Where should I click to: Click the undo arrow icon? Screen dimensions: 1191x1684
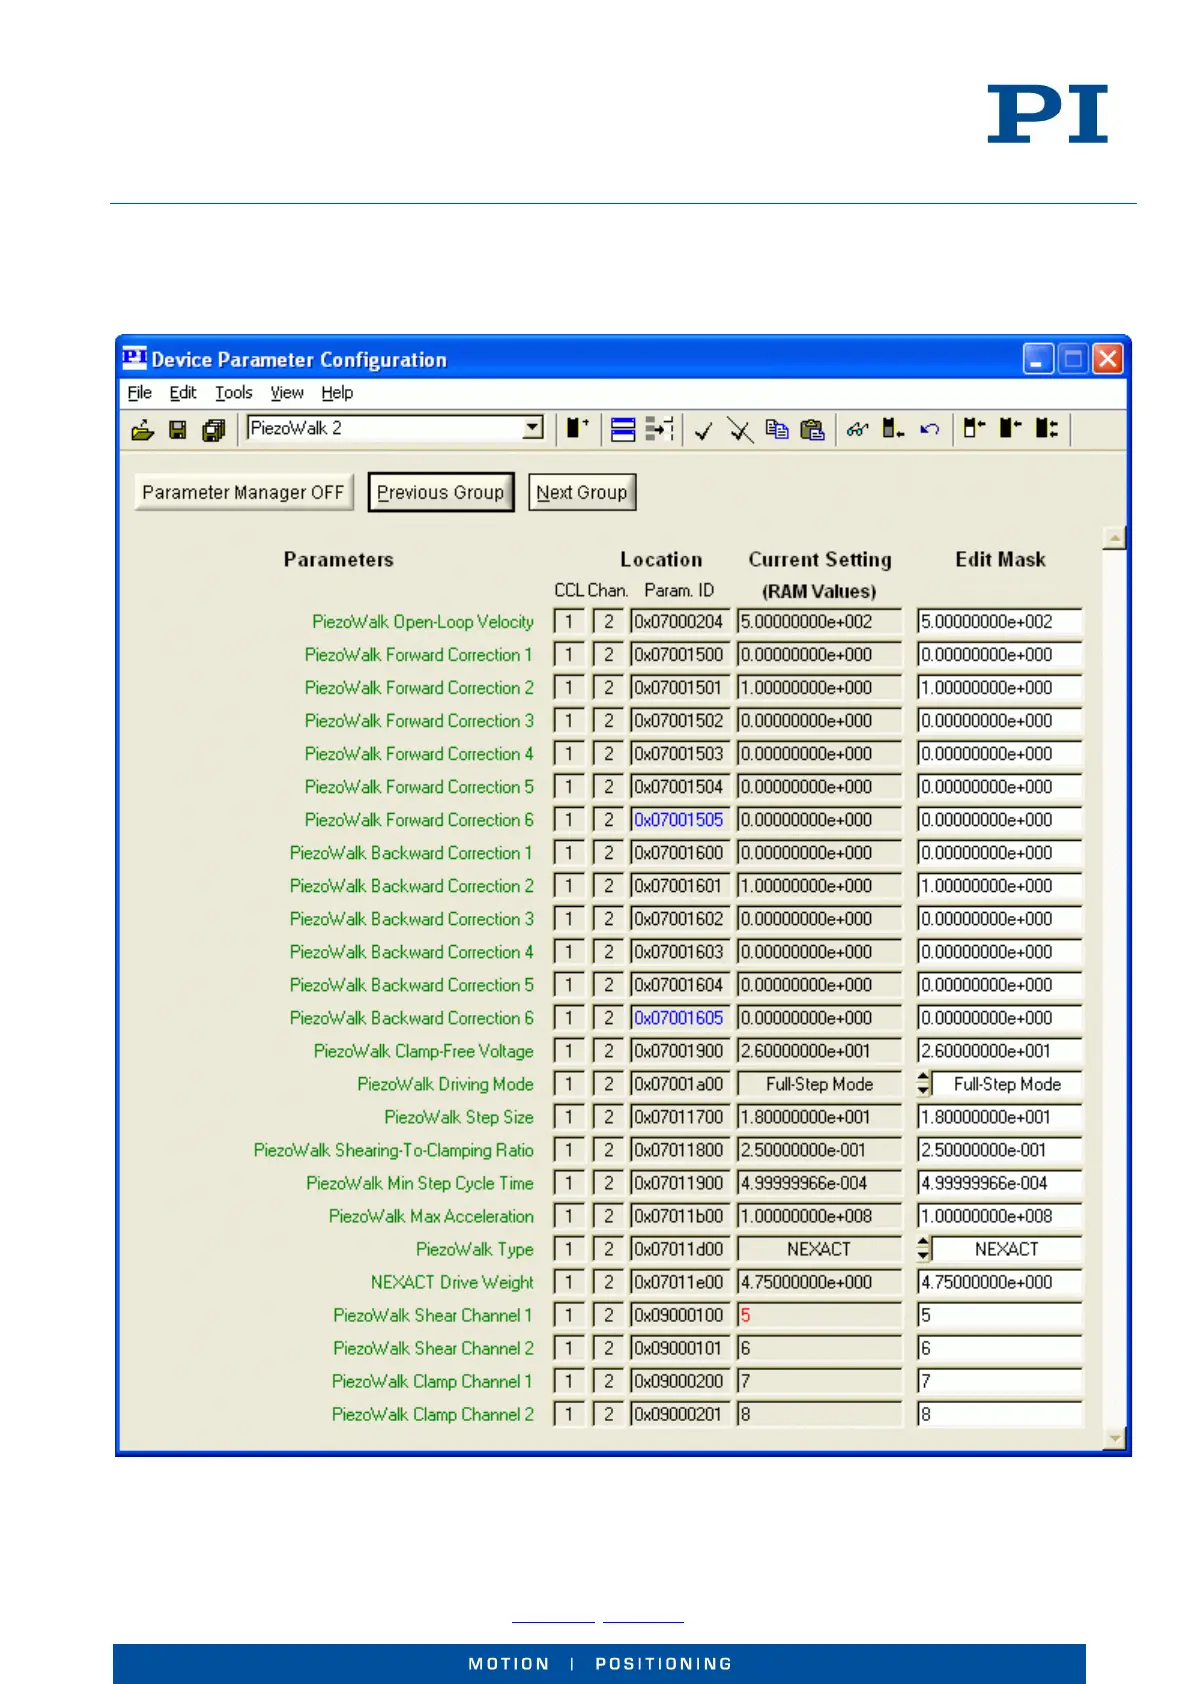tap(930, 430)
